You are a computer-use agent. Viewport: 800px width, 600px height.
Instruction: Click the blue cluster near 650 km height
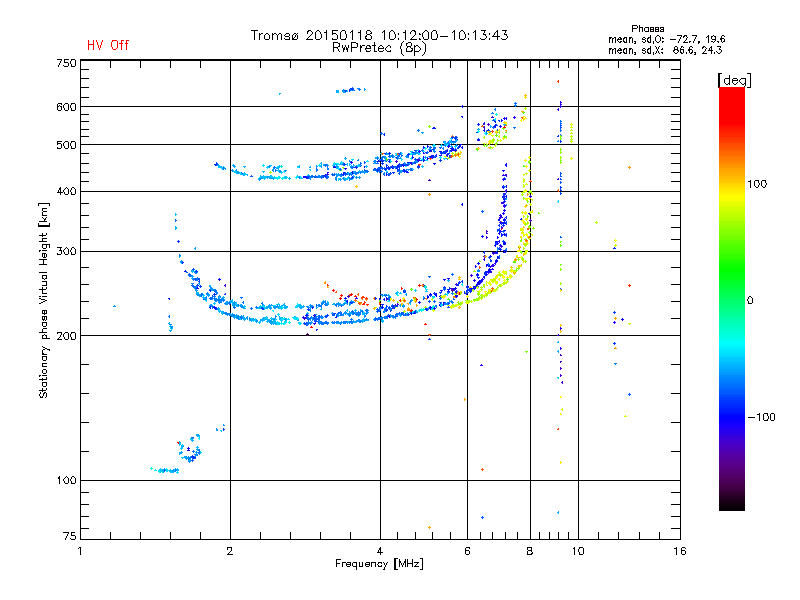351,90
